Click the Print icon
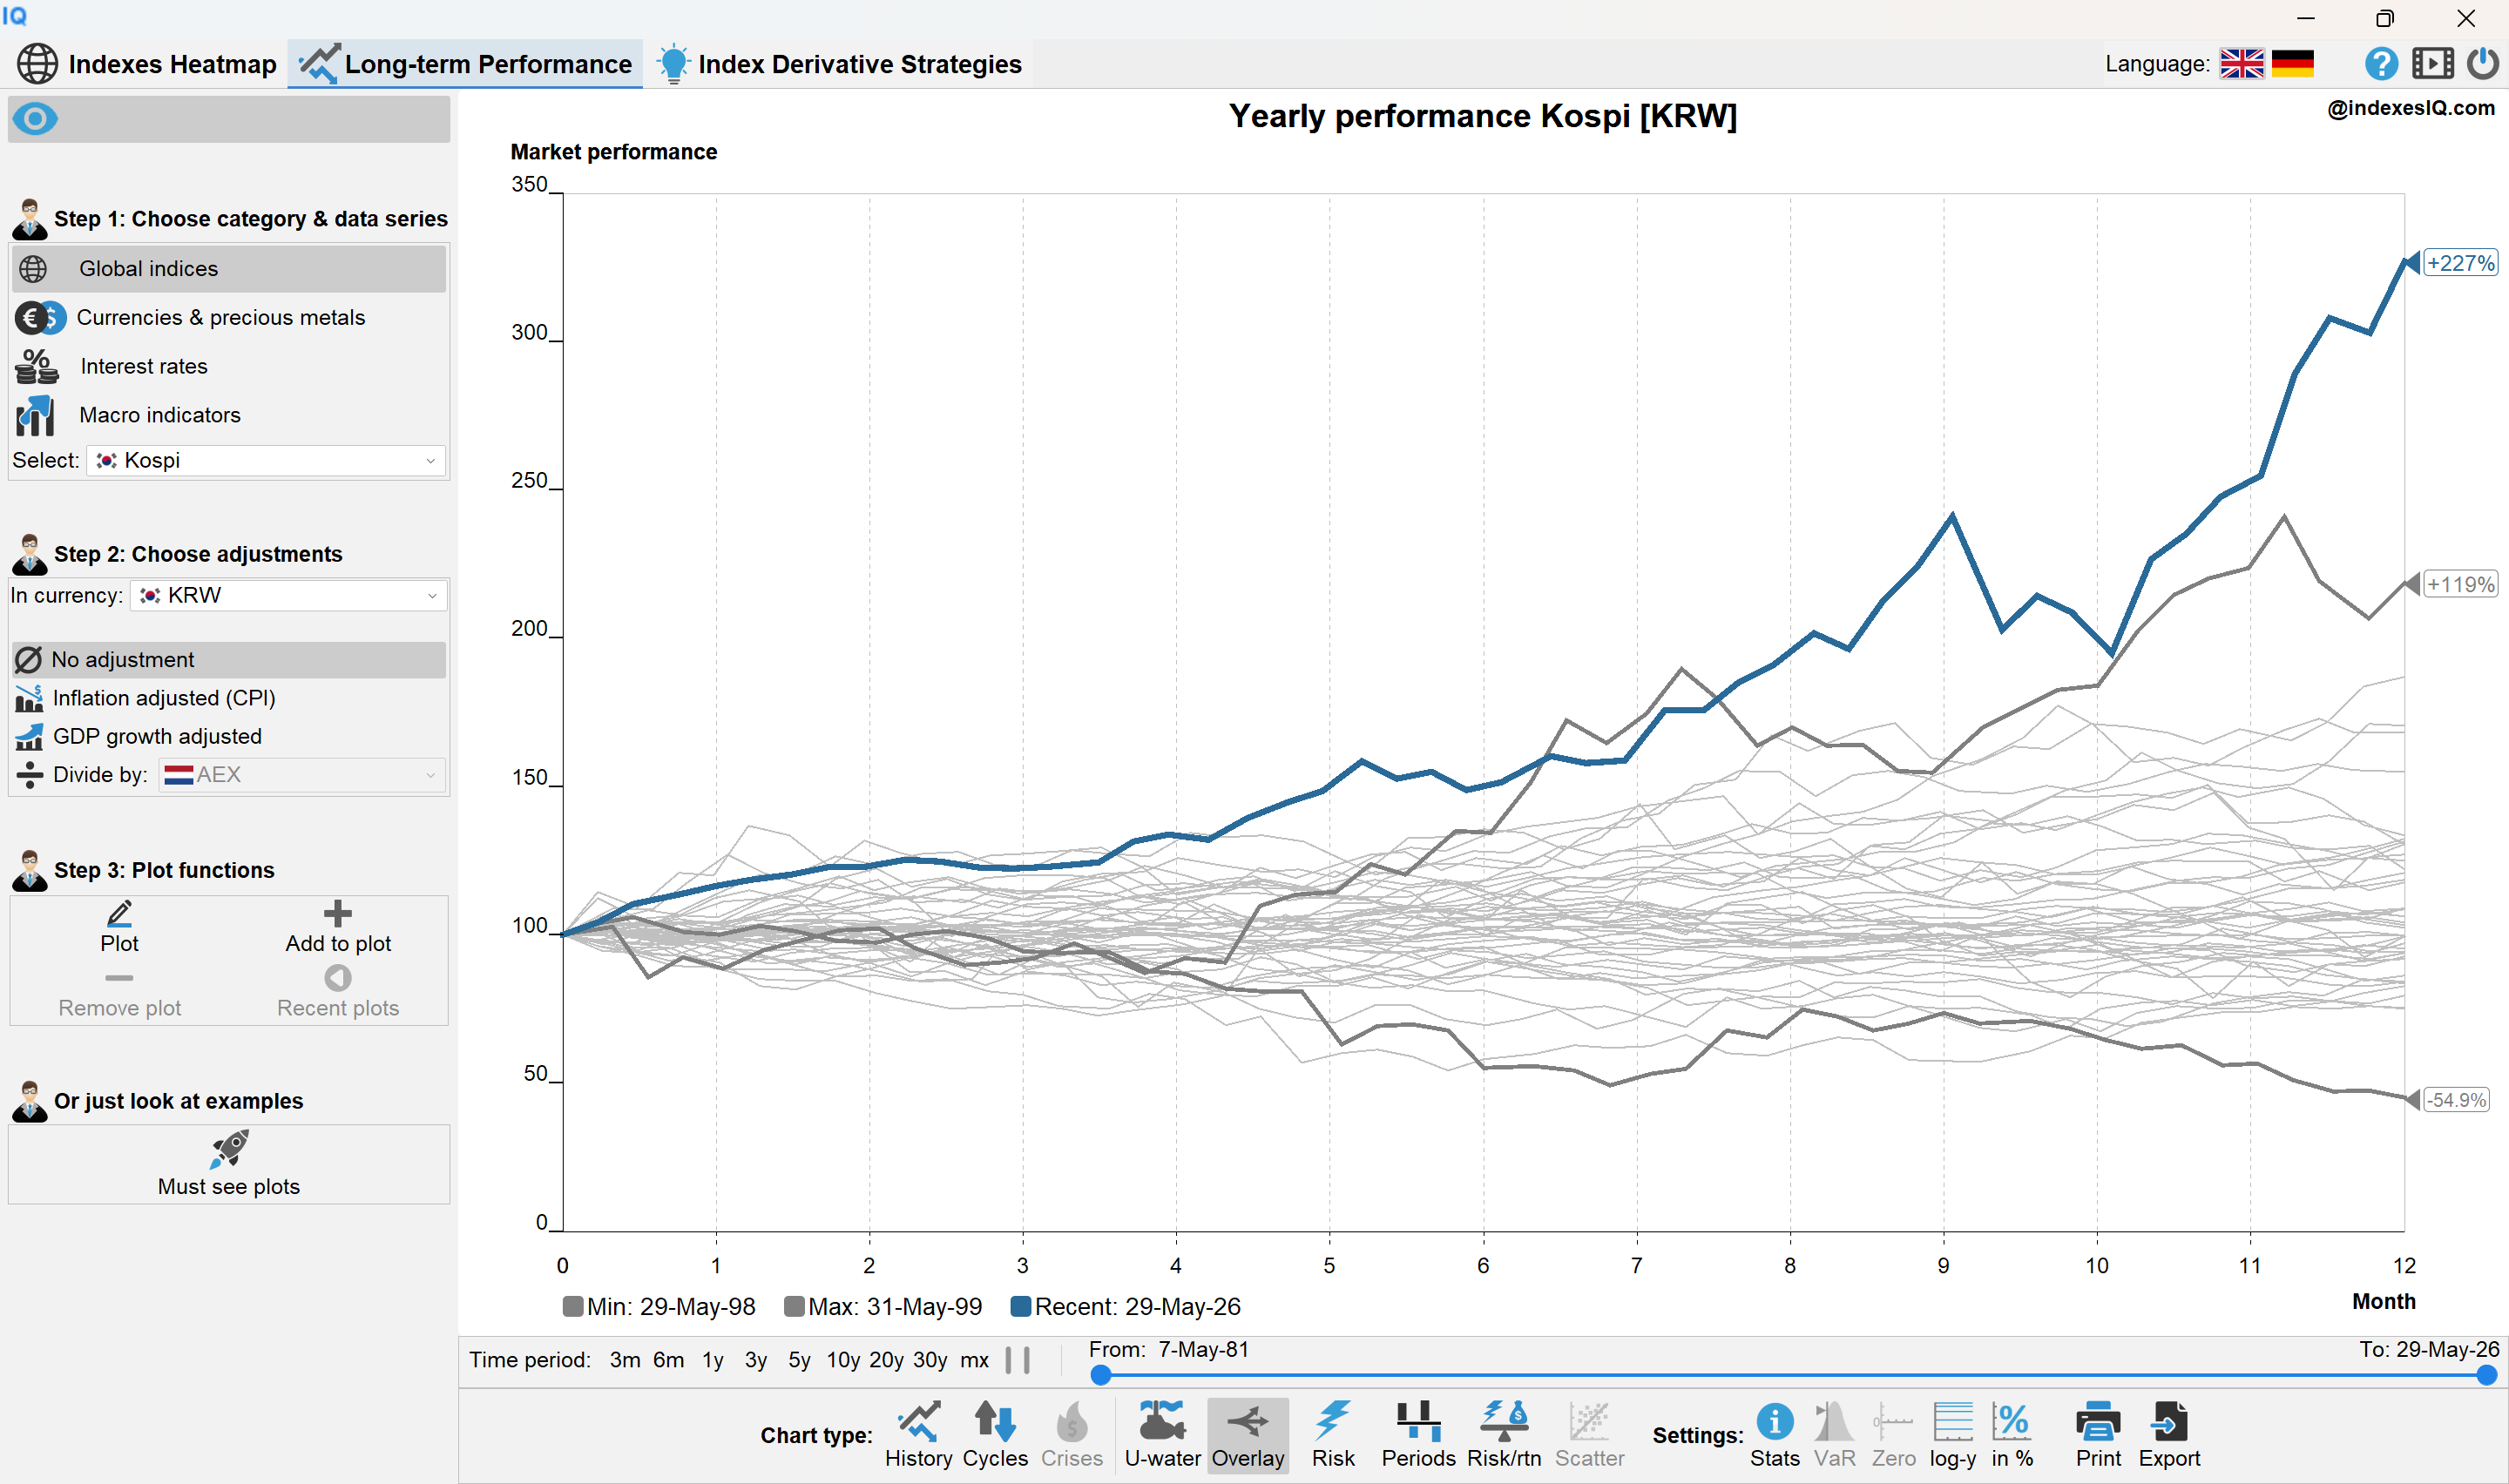This screenshot has width=2509, height=1484. click(x=2097, y=1434)
